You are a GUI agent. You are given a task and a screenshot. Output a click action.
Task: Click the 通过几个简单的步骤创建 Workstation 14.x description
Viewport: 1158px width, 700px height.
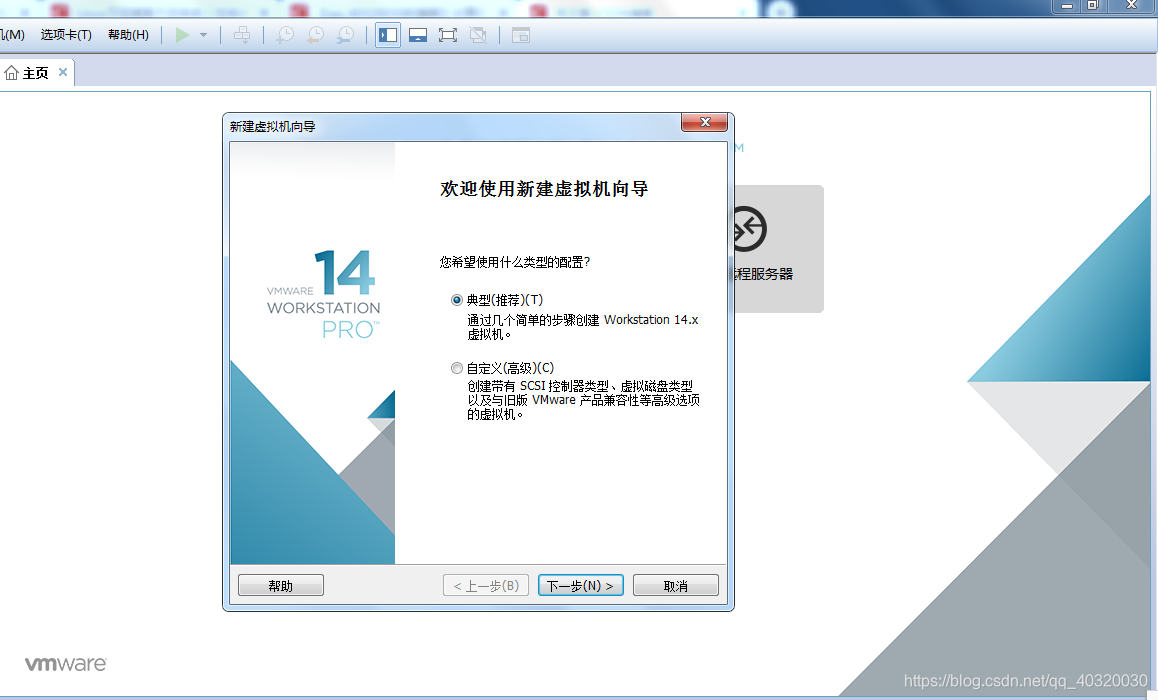(583, 326)
